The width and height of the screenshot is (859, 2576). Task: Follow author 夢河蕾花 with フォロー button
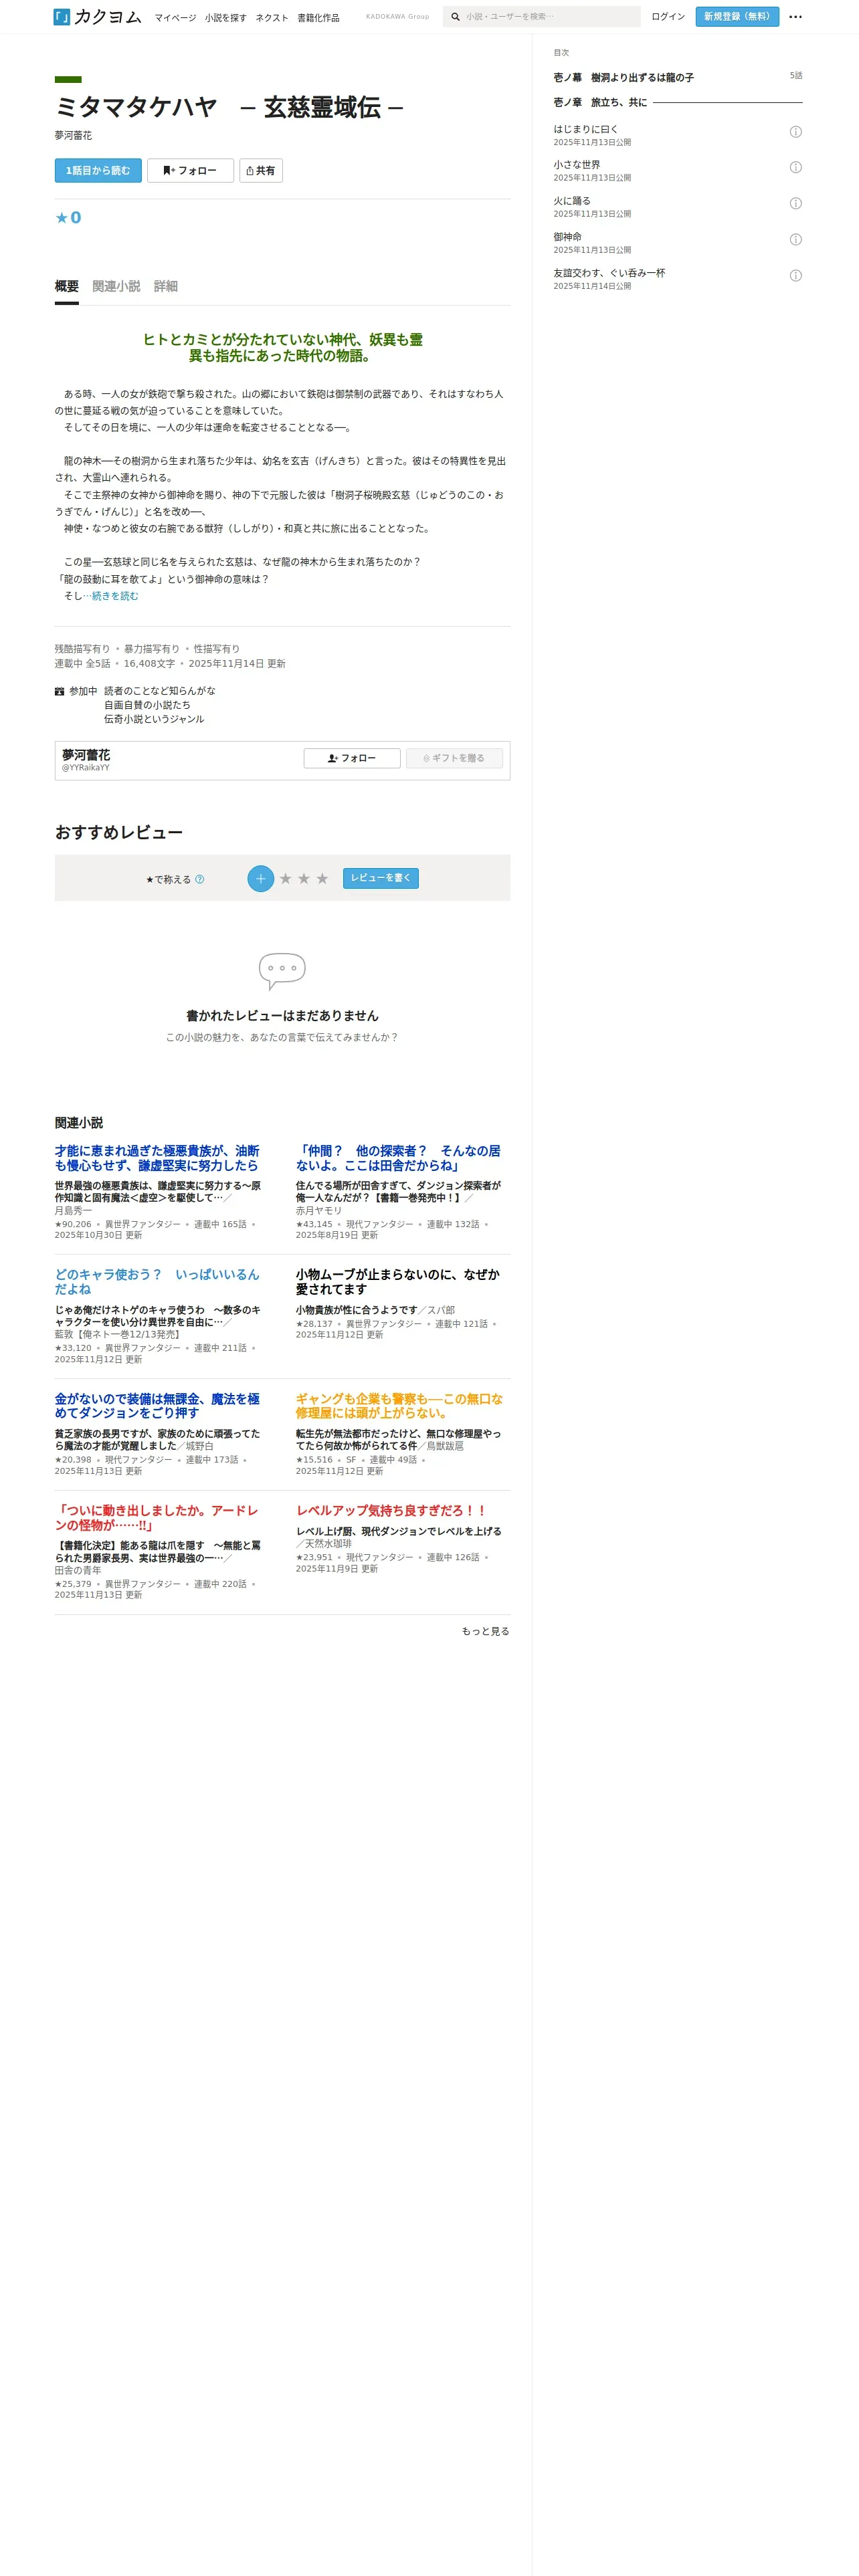352,759
